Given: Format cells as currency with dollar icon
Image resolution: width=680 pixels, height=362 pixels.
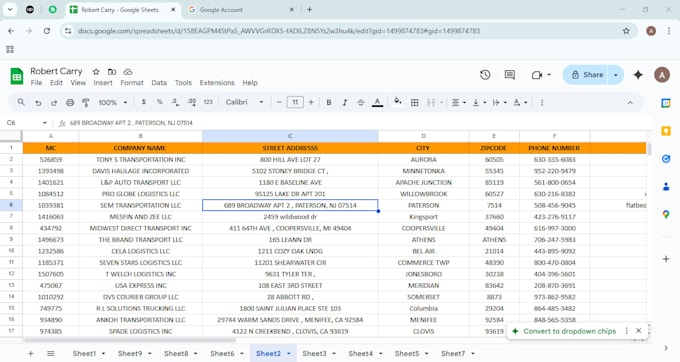Looking at the screenshot, I should (x=144, y=102).
